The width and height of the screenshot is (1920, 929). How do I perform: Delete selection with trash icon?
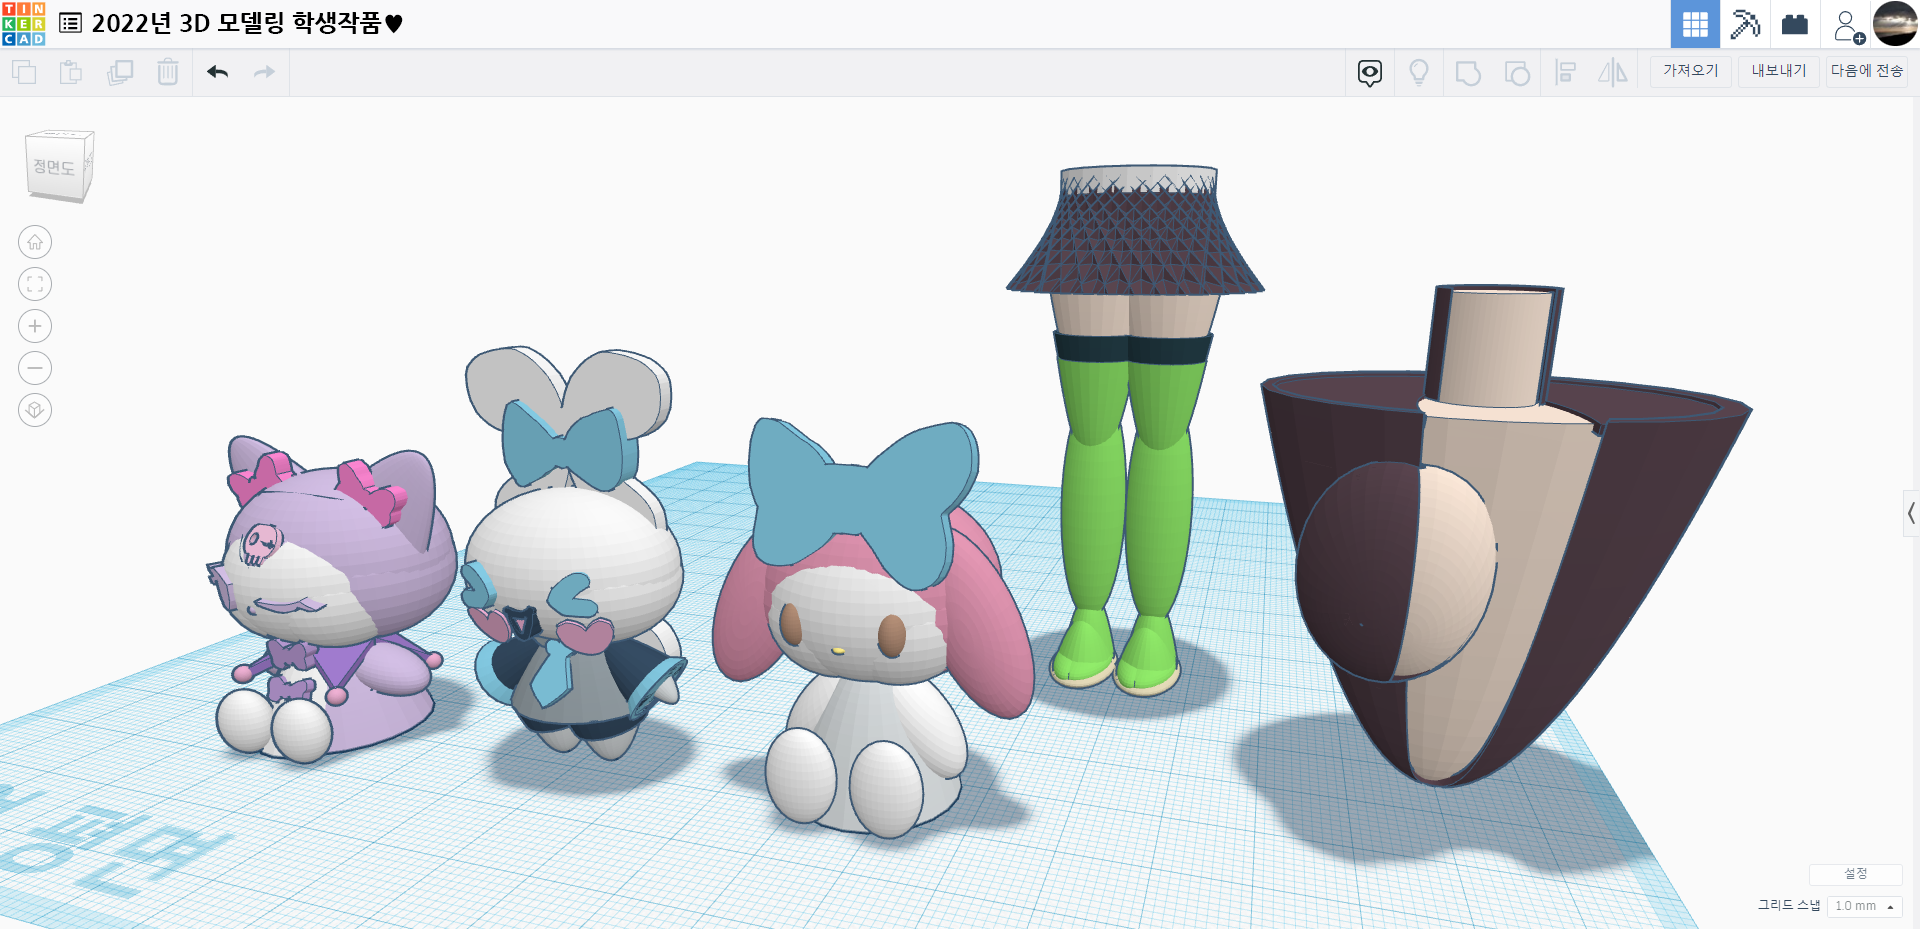pos(168,72)
